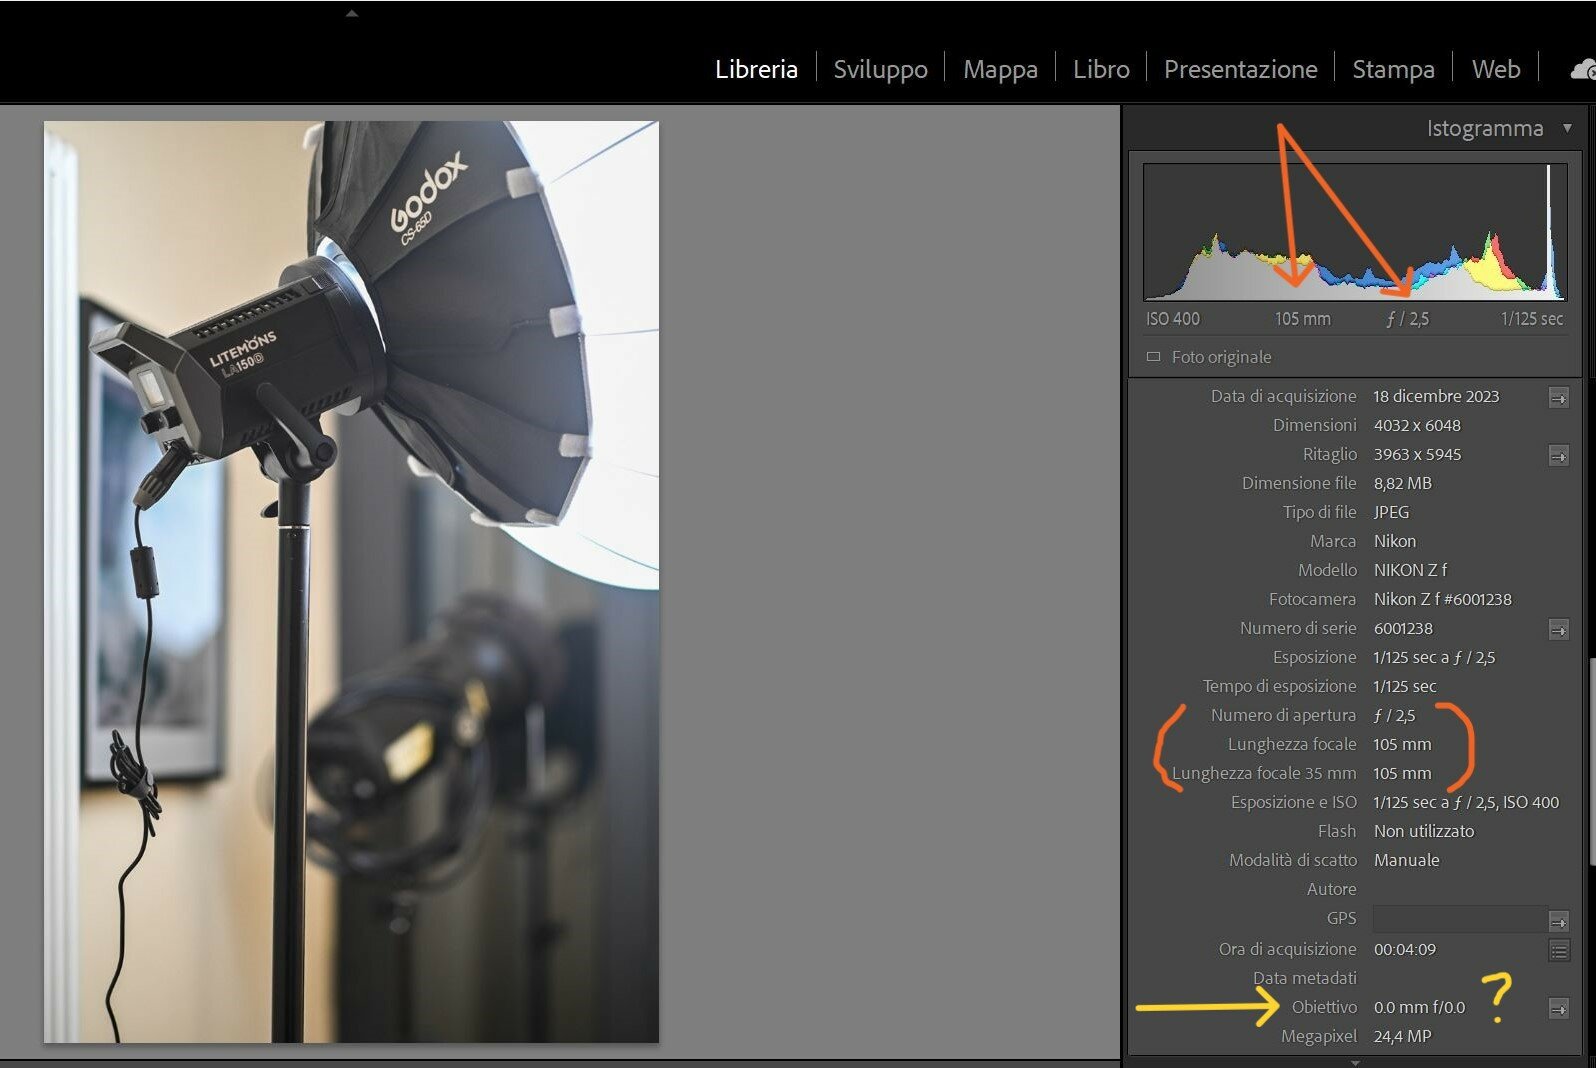Open the Mappa module
Image resolution: width=1596 pixels, height=1068 pixels.
tap(1000, 69)
